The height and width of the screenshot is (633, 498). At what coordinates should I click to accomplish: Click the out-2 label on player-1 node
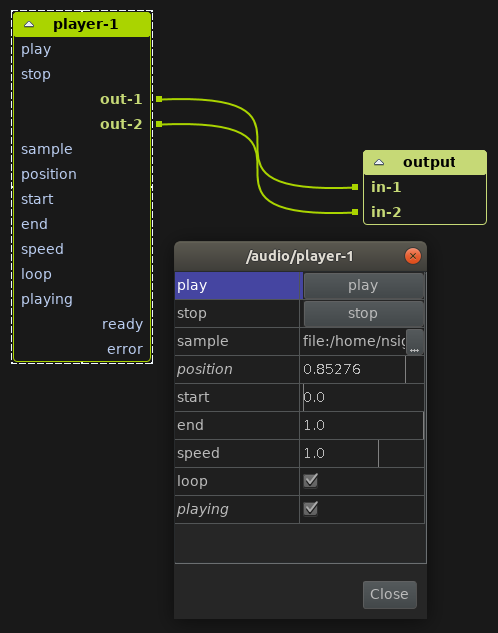coord(121,124)
